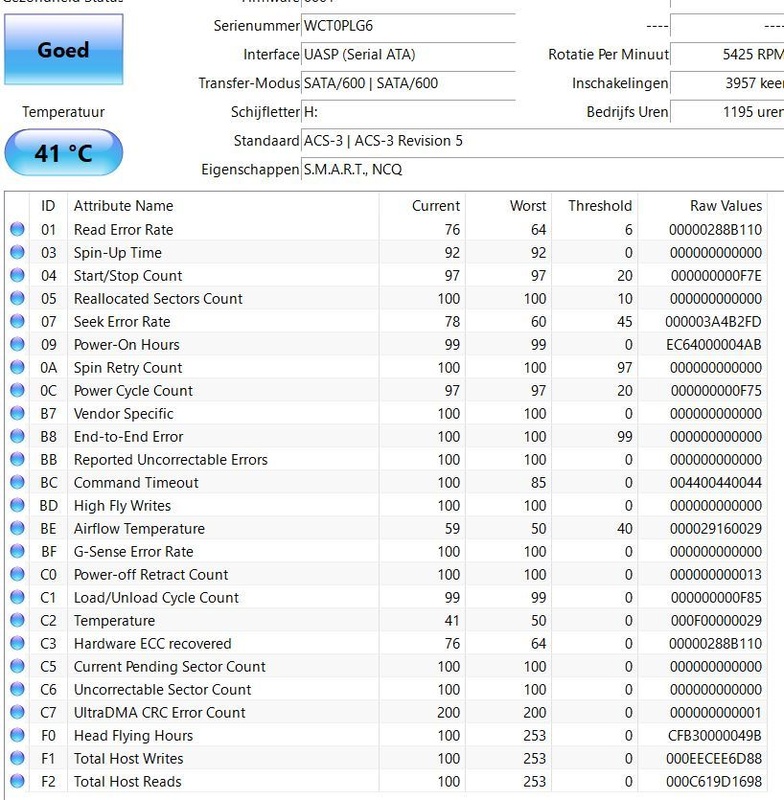Click the status orb for Hardware ECC recovered
The image size is (784, 800).
(x=17, y=643)
